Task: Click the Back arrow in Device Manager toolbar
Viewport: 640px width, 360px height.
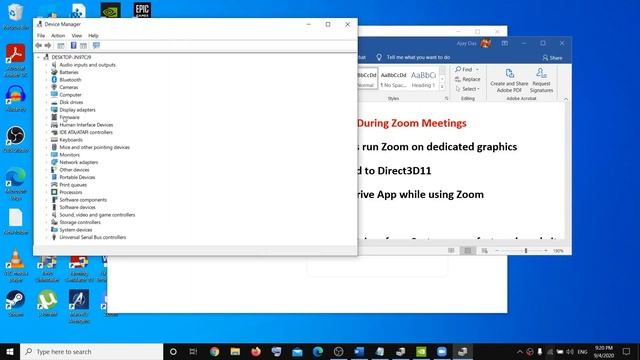Action: [x=39, y=46]
